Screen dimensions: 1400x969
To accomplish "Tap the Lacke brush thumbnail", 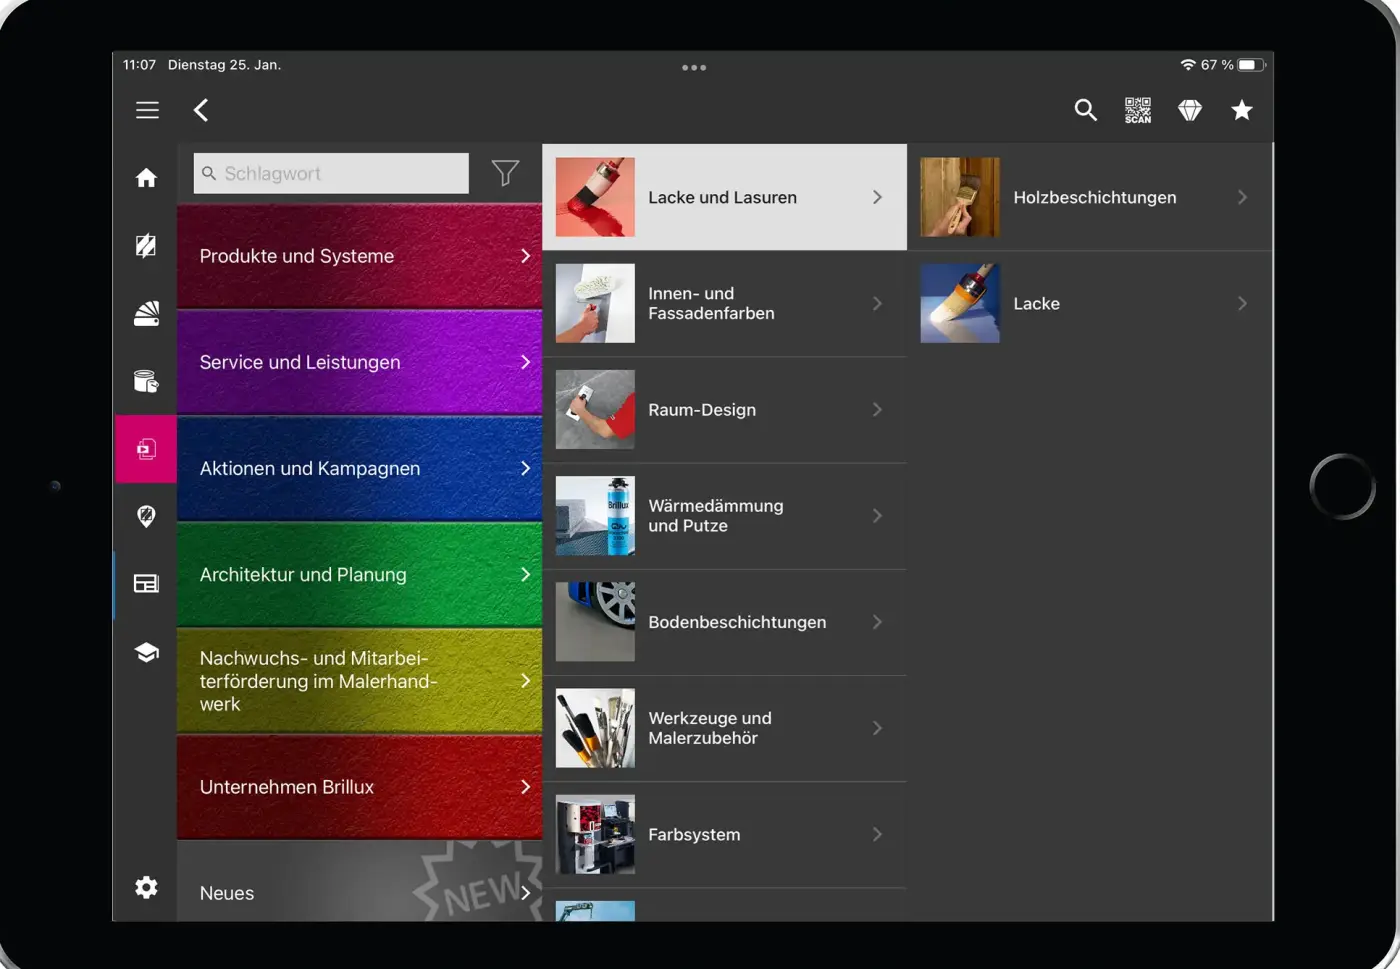I will [x=960, y=303].
